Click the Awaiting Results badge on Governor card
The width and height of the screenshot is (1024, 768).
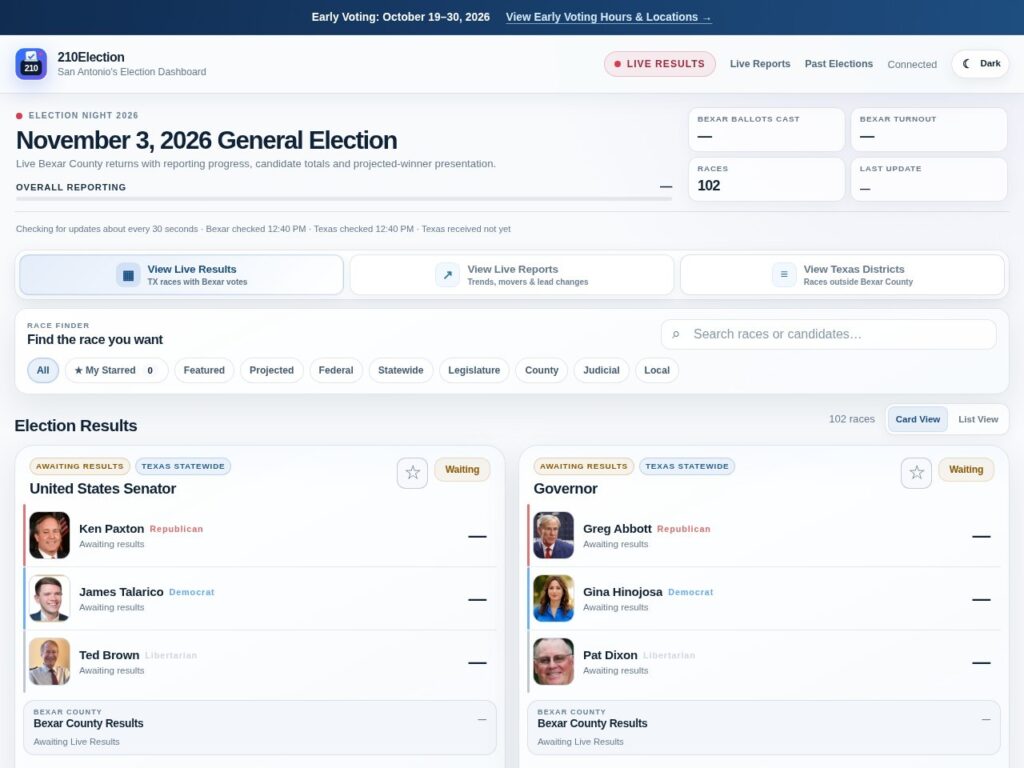(x=583, y=466)
